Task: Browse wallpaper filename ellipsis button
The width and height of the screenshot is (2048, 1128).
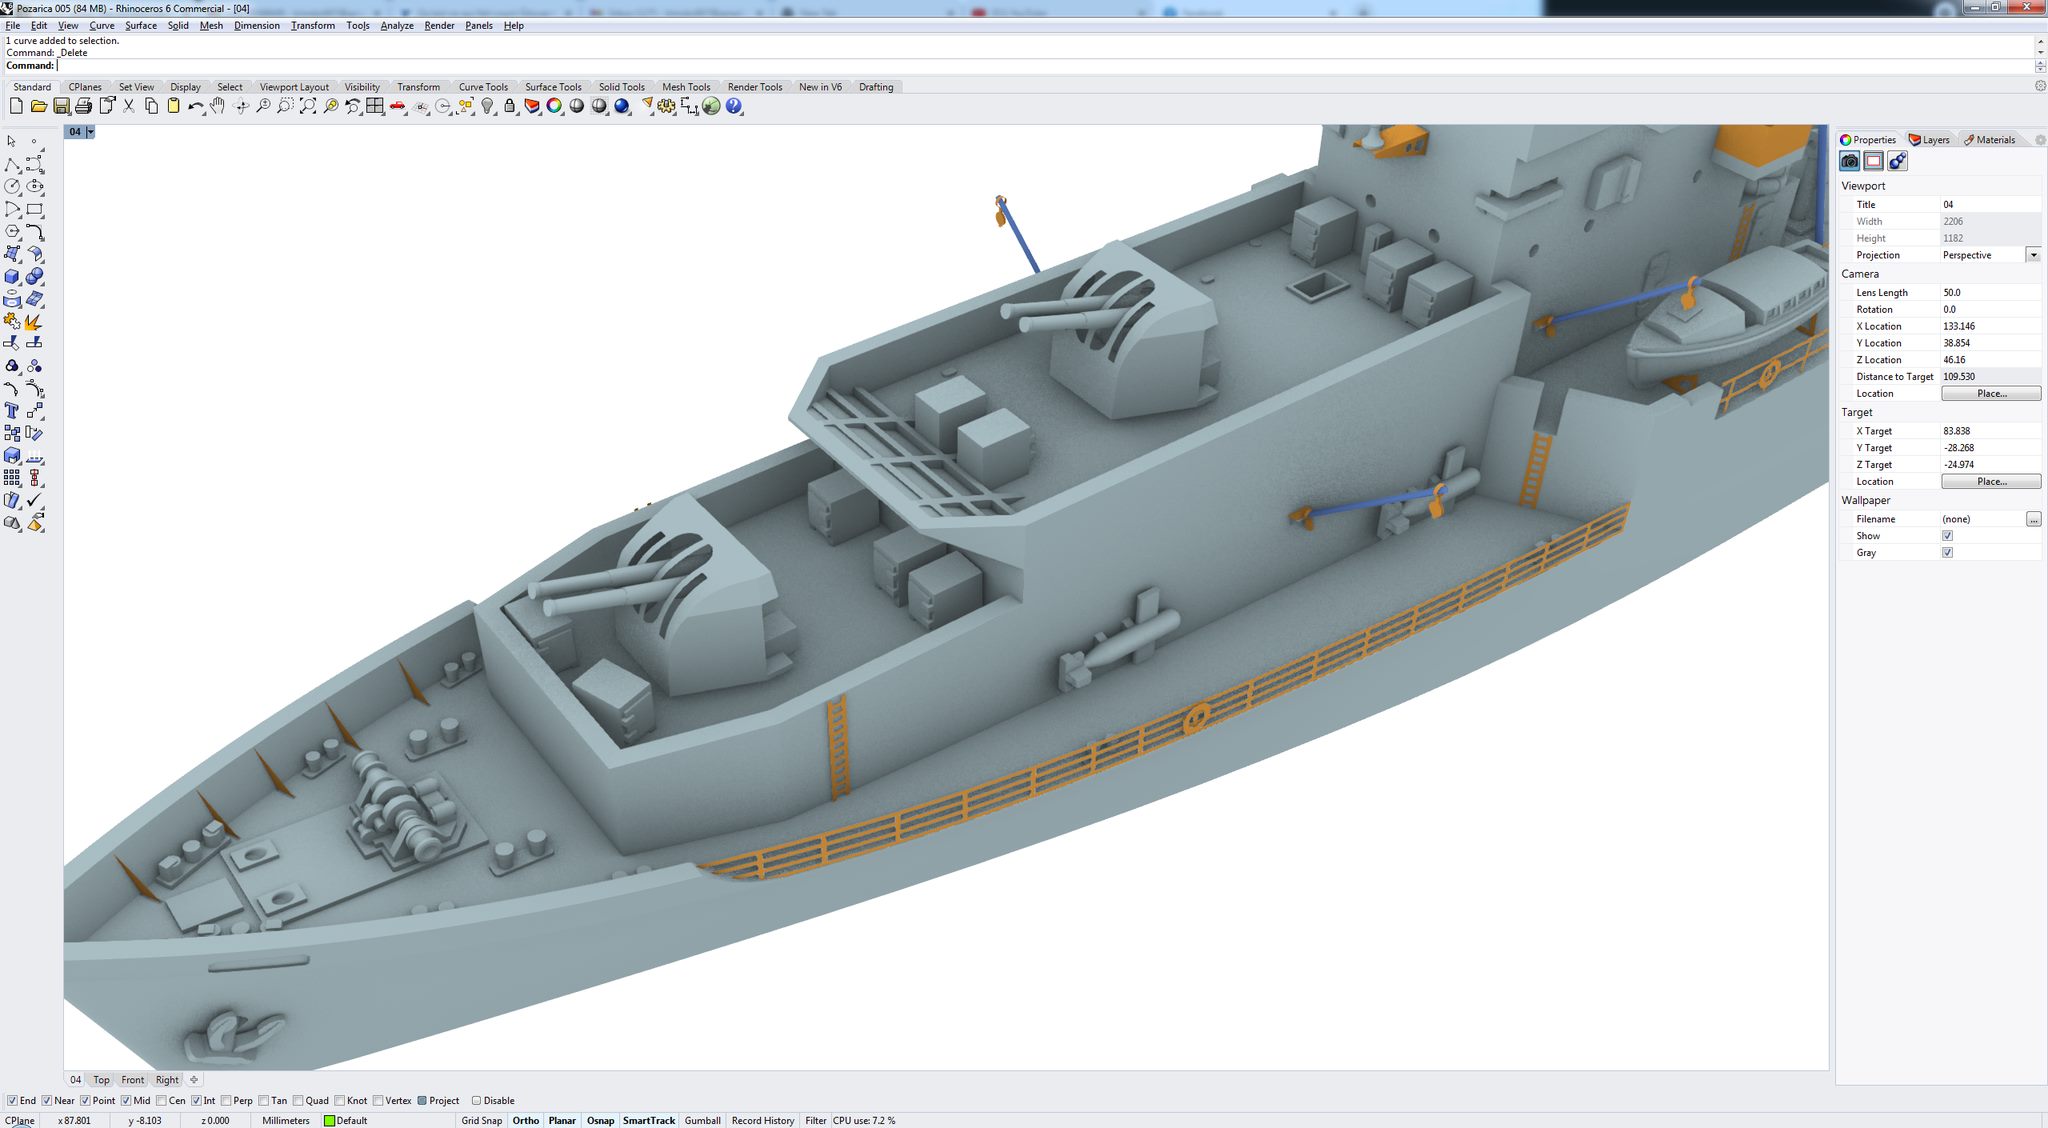Action: [2033, 519]
